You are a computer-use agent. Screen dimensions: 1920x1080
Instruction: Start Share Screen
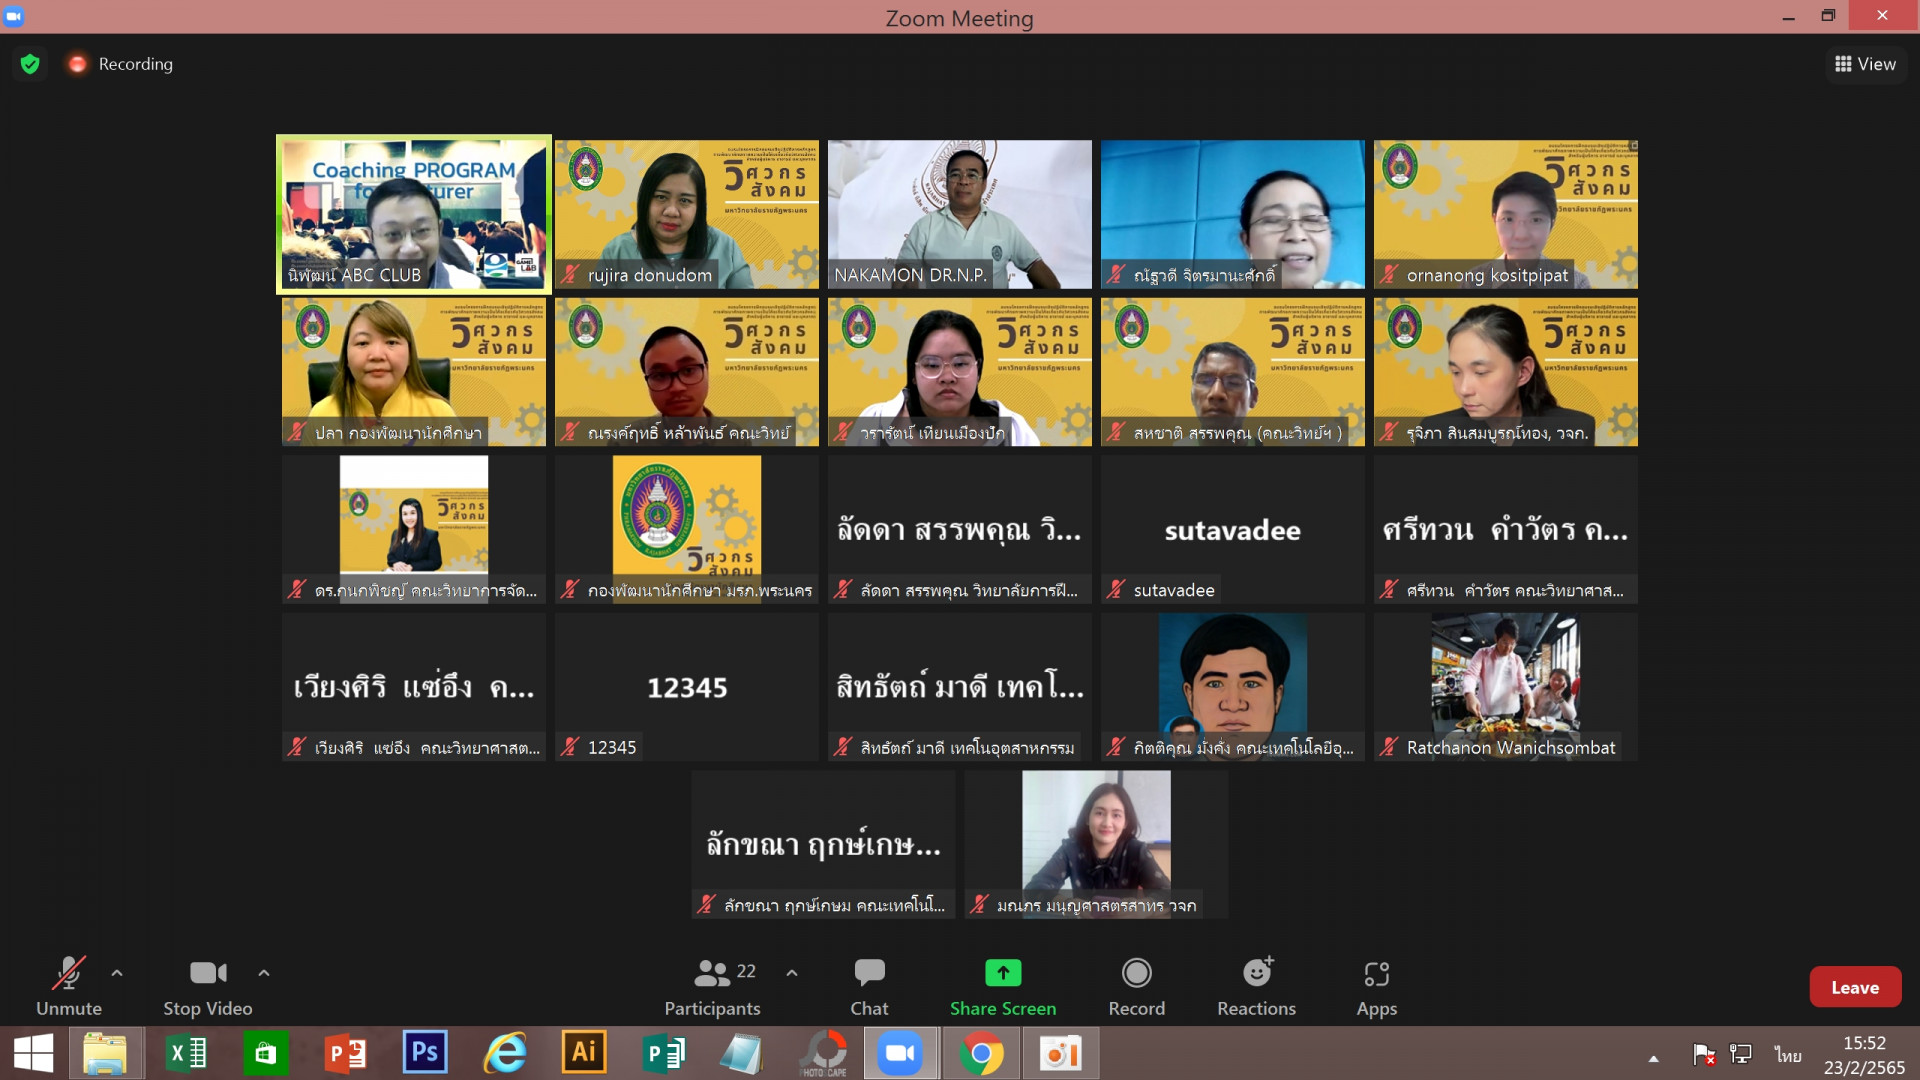tap(1003, 986)
